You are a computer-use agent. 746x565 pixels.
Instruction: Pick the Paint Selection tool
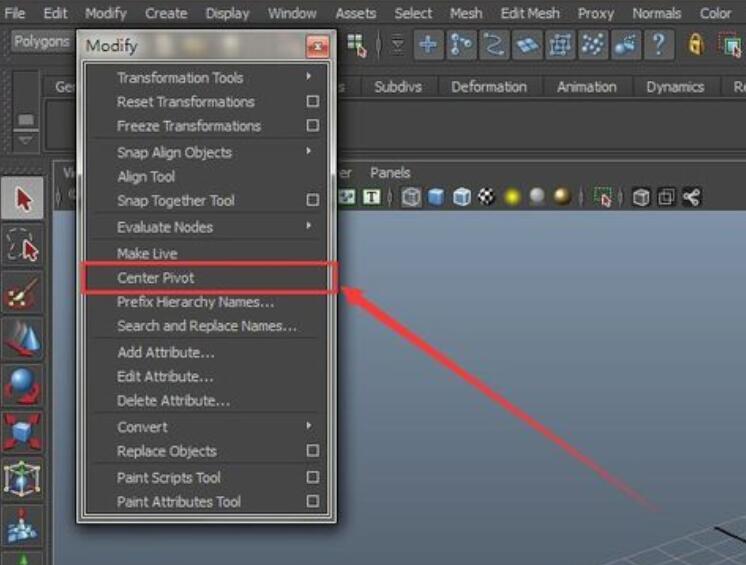pos(23,294)
